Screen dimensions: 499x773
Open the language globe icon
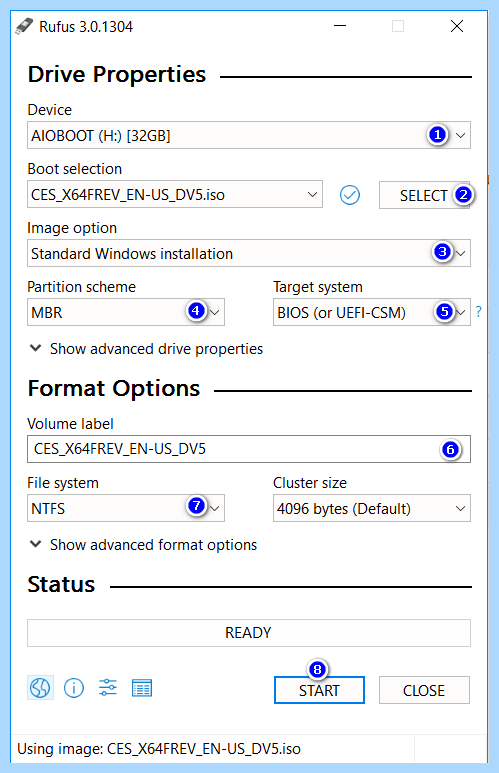[40, 687]
